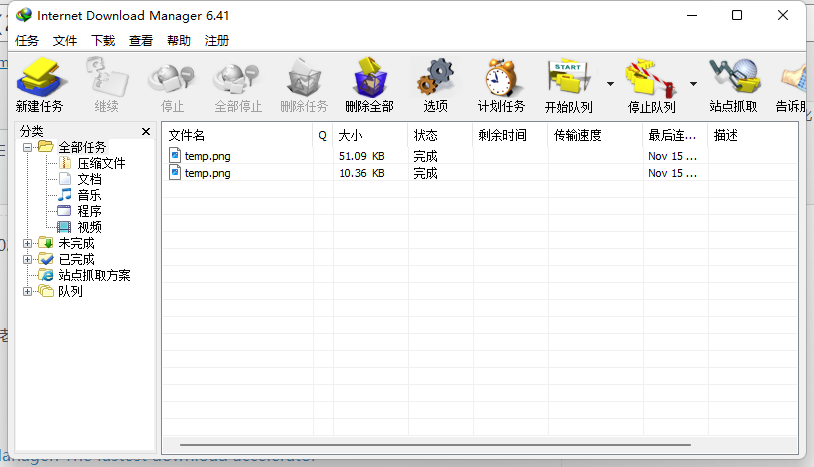Open the 注册 menu
Image resolution: width=814 pixels, height=467 pixels.
[216, 40]
